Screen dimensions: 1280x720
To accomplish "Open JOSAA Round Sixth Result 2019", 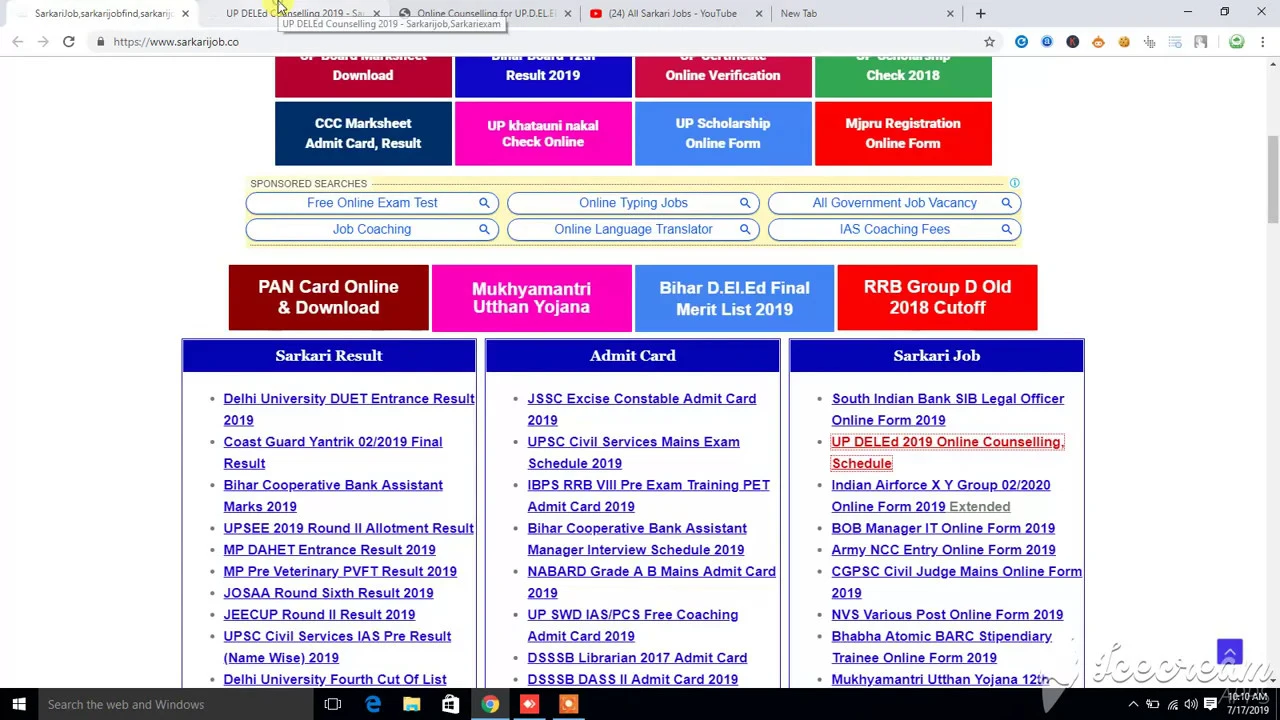I will pos(328,593).
